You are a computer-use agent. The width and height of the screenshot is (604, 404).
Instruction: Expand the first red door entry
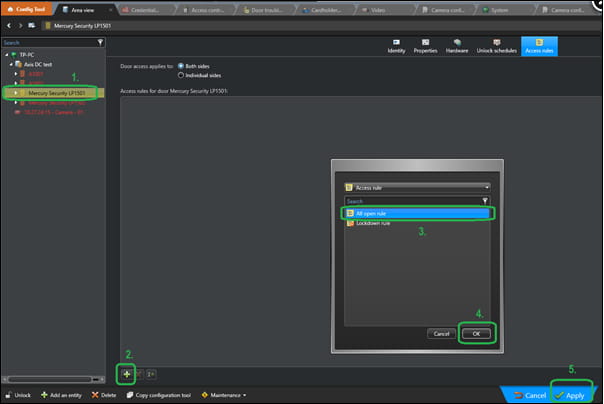point(16,74)
